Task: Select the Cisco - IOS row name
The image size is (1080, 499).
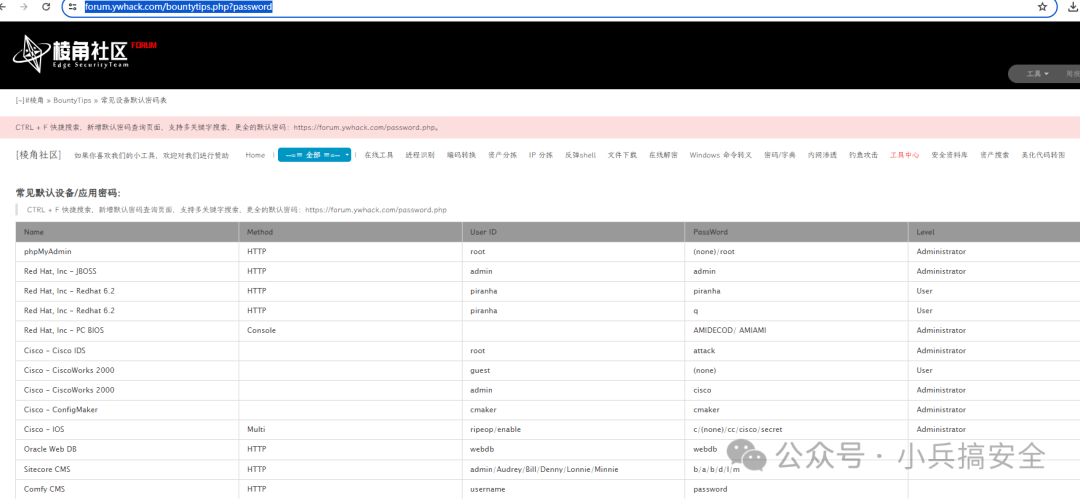Action: (x=43, y=429)
